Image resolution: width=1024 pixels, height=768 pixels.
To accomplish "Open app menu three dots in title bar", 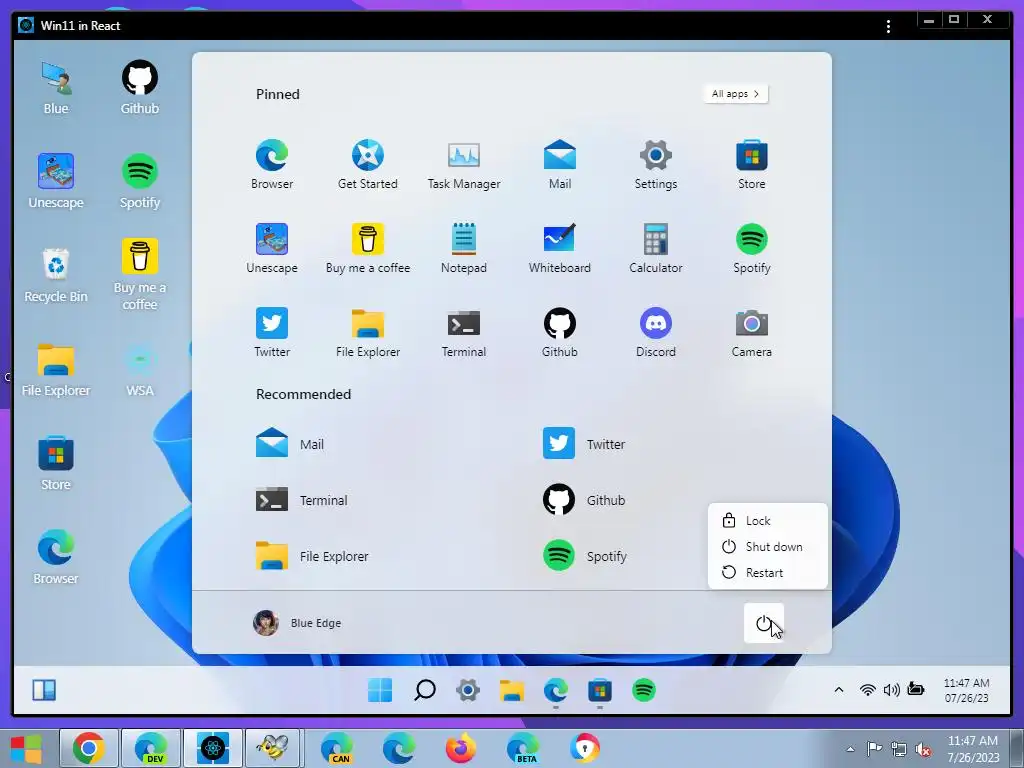I will coord(888,26).
